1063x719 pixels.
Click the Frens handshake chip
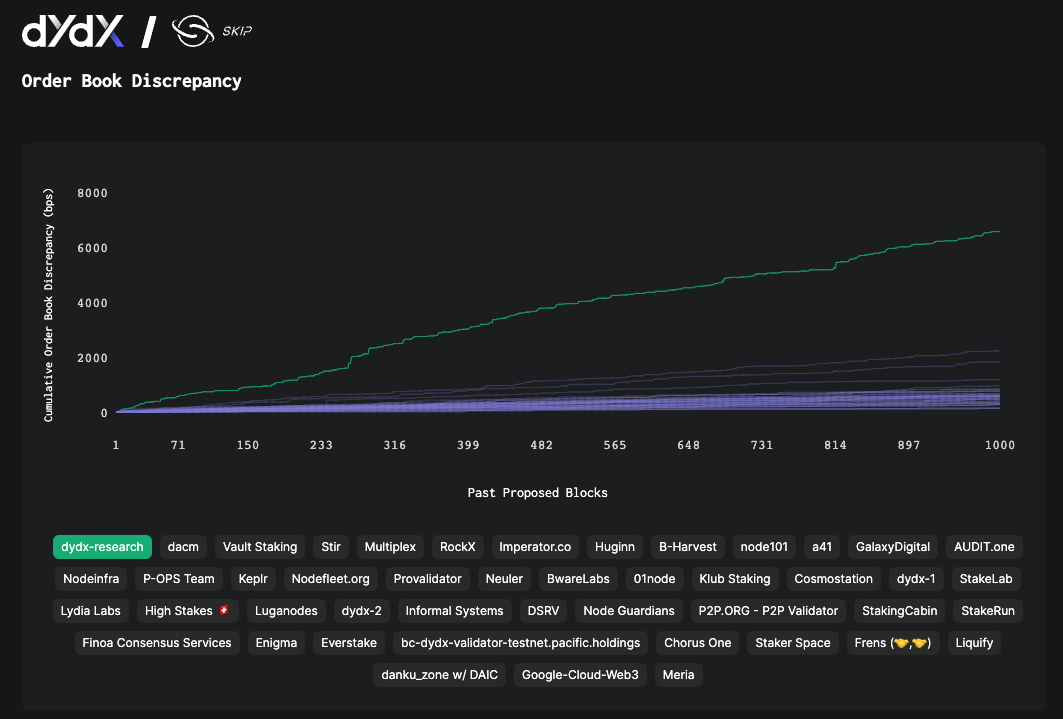tap(893, 642)
